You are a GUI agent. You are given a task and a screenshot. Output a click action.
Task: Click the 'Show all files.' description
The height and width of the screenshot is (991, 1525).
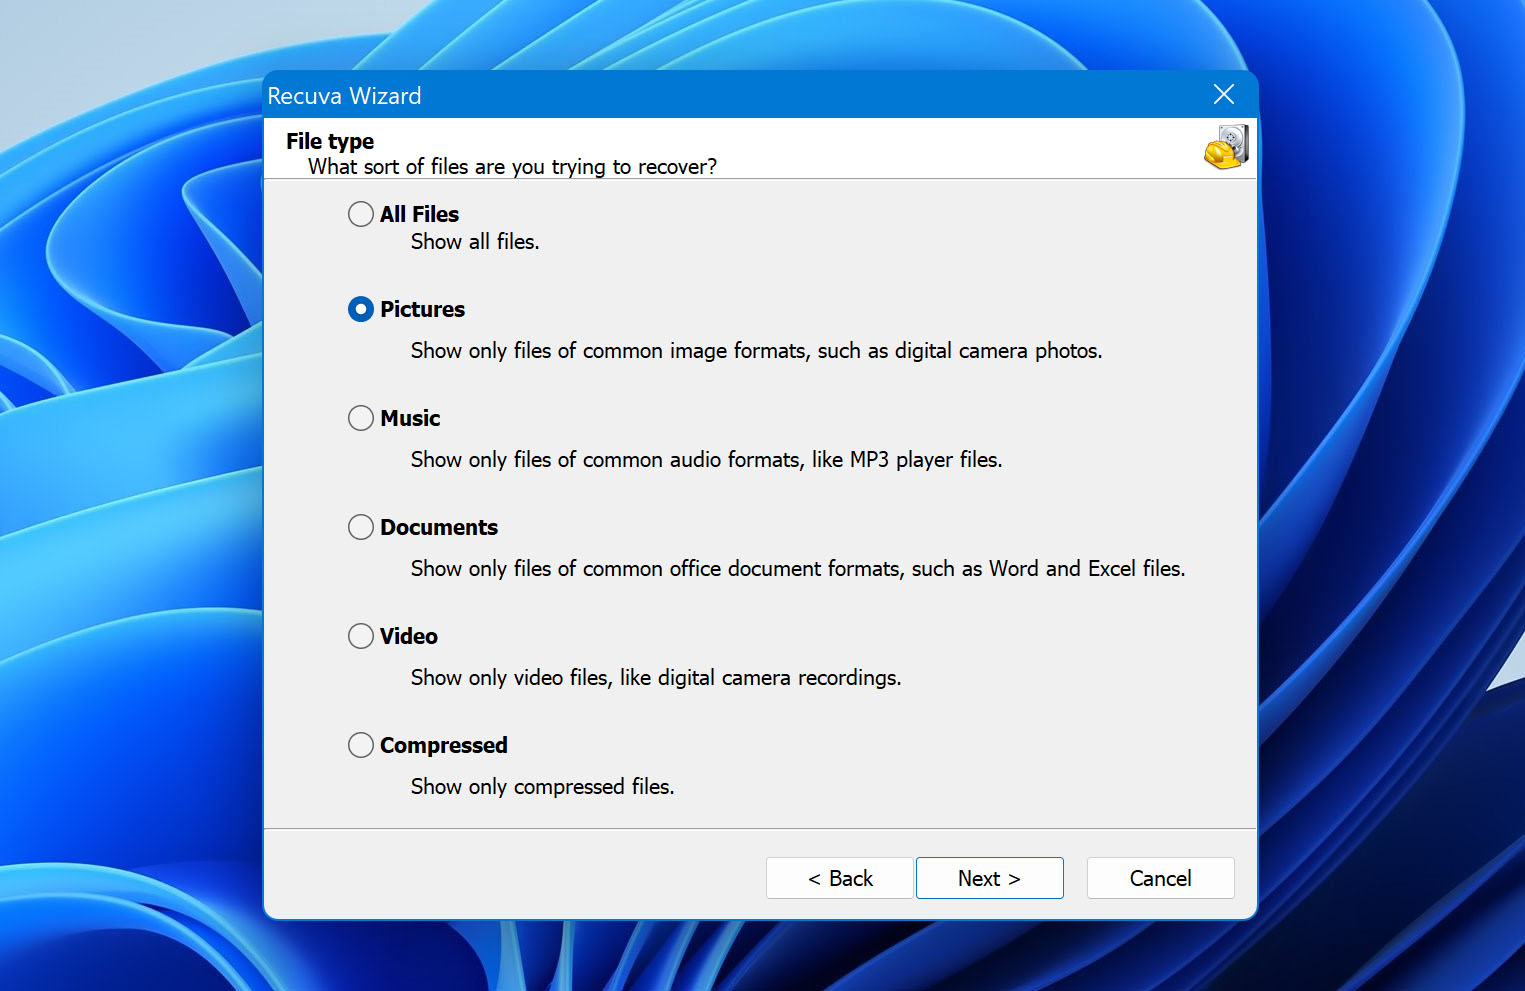(x=475, y=242)
